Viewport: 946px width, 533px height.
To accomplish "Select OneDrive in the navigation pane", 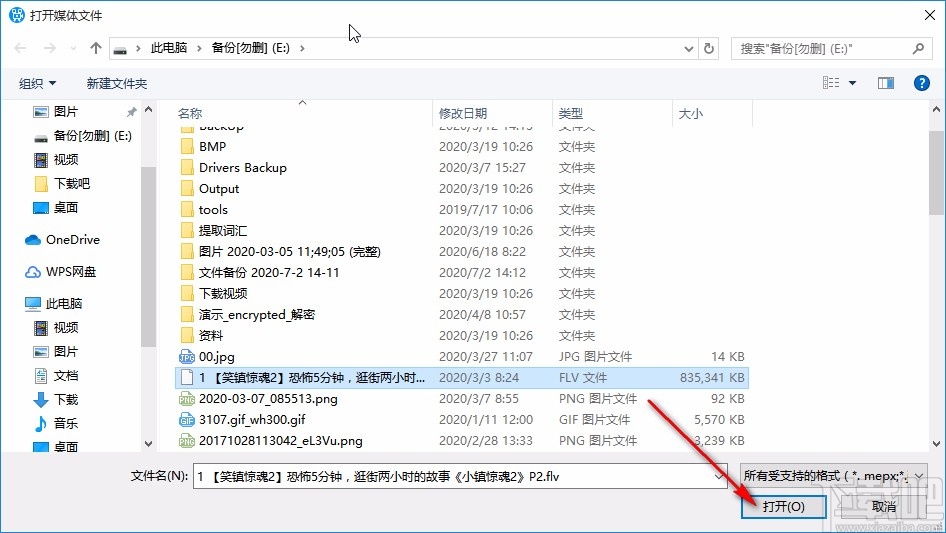I will point(62,240).
